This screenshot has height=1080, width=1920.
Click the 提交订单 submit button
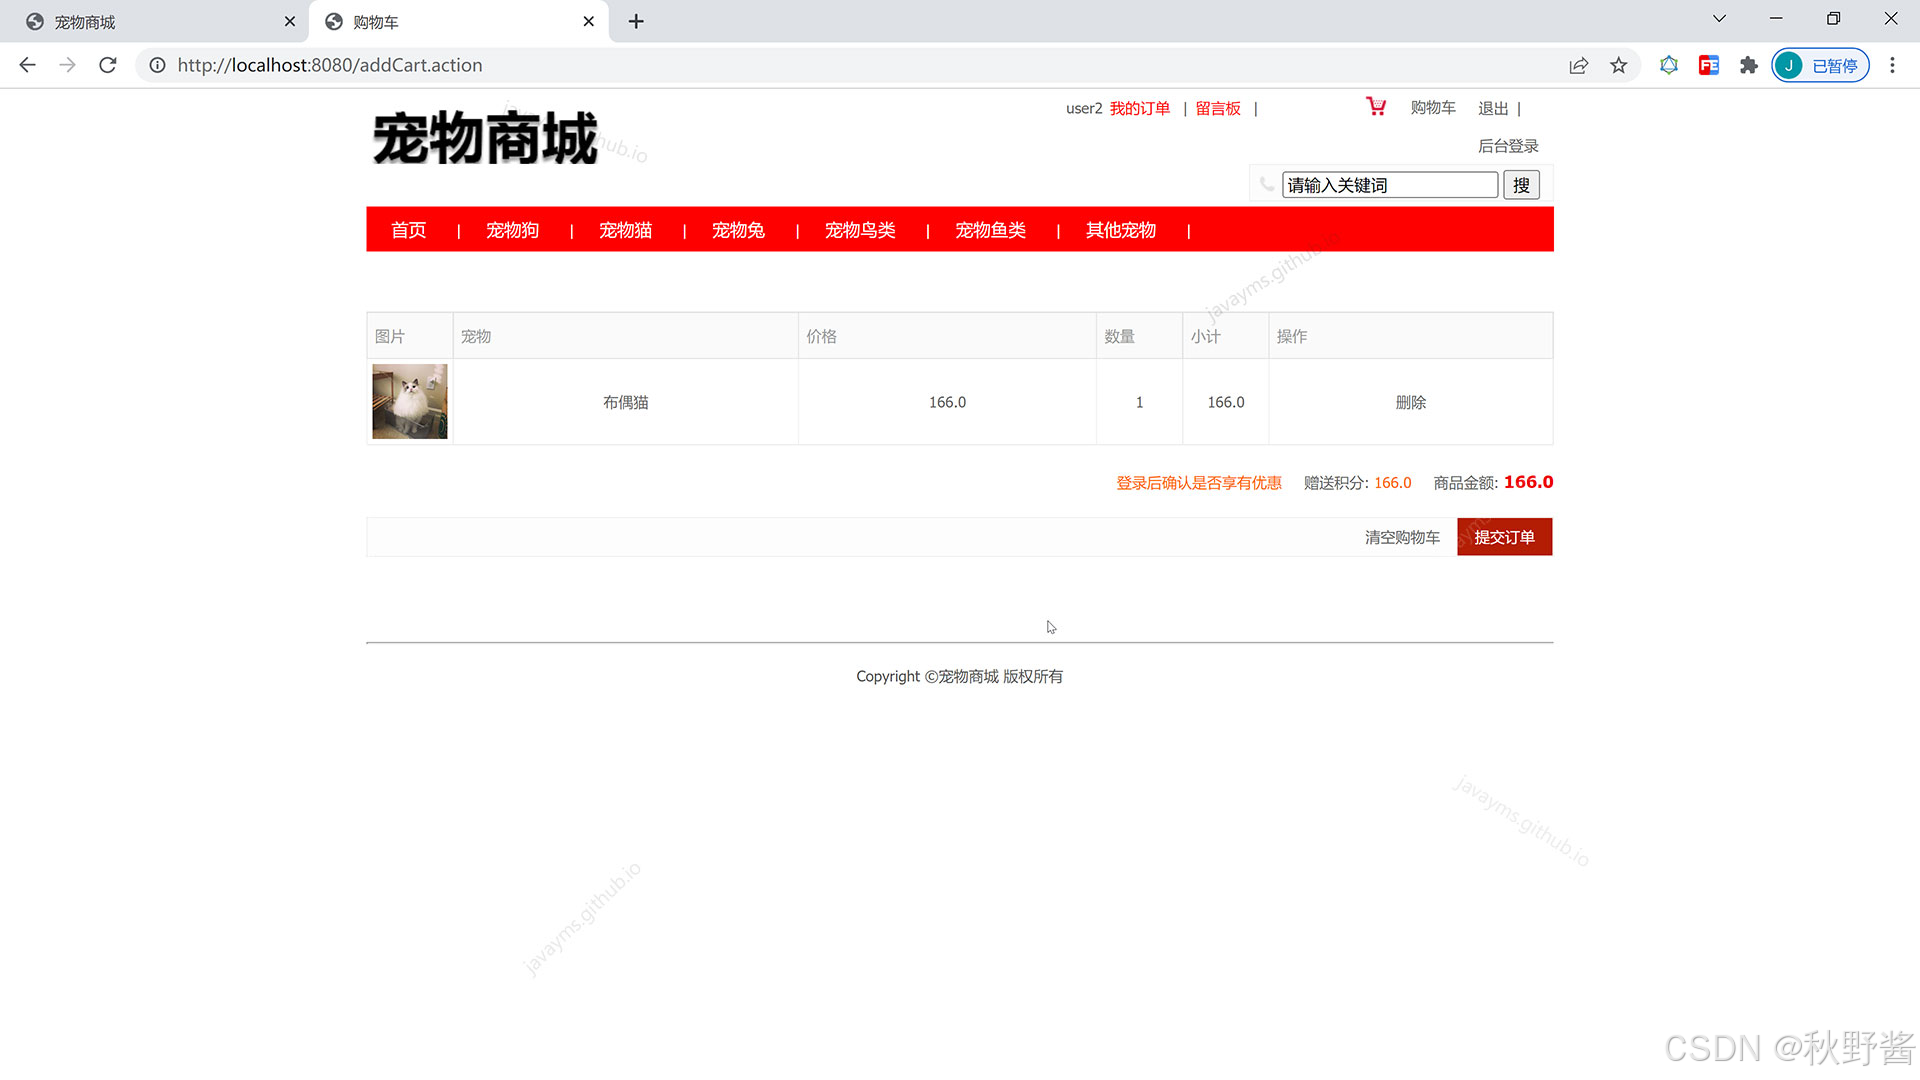click(1504, 537)
